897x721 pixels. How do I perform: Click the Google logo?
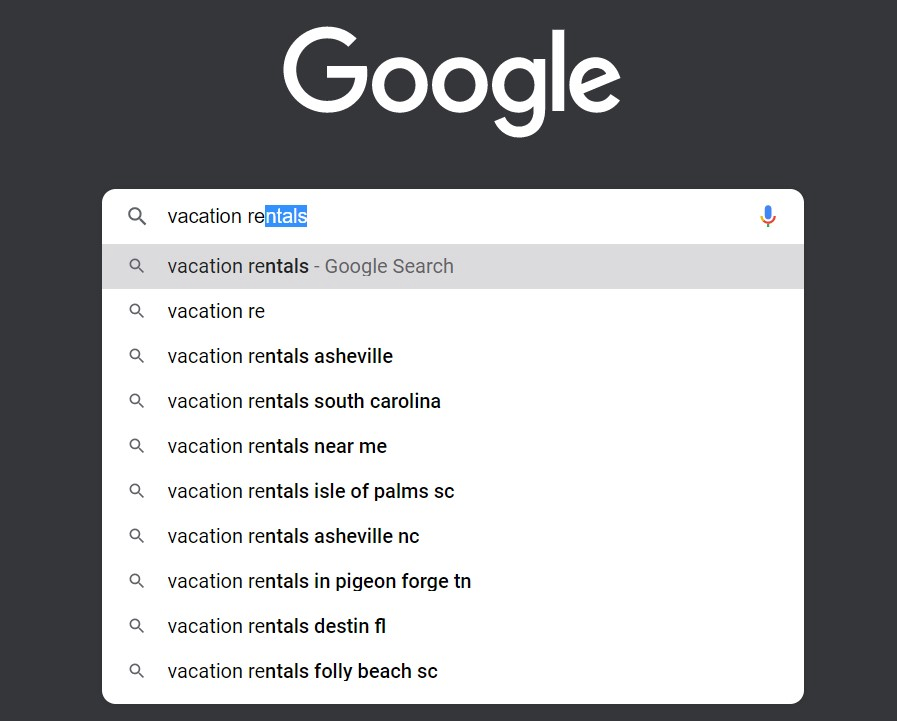[x=452, y=82]
